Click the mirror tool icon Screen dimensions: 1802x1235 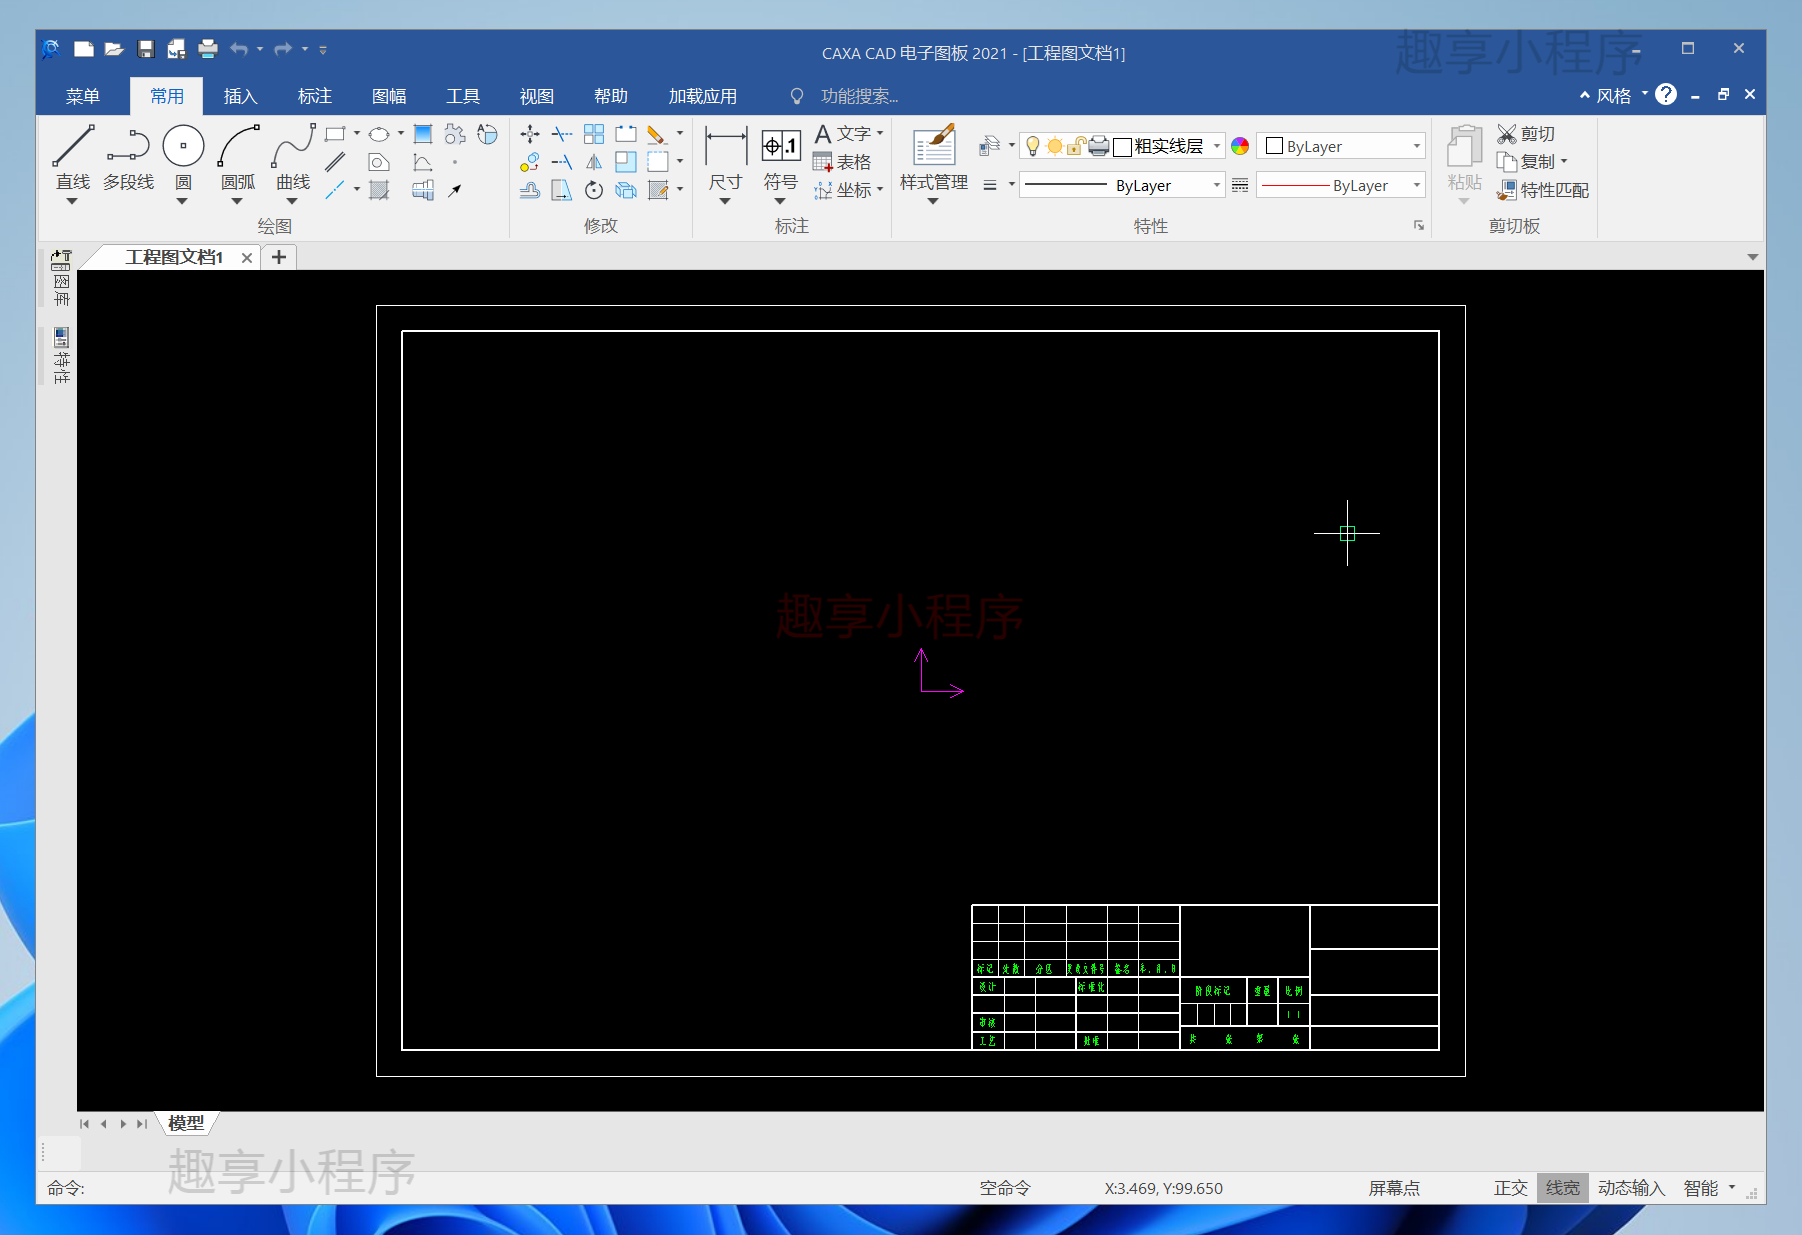coord(594,161)
